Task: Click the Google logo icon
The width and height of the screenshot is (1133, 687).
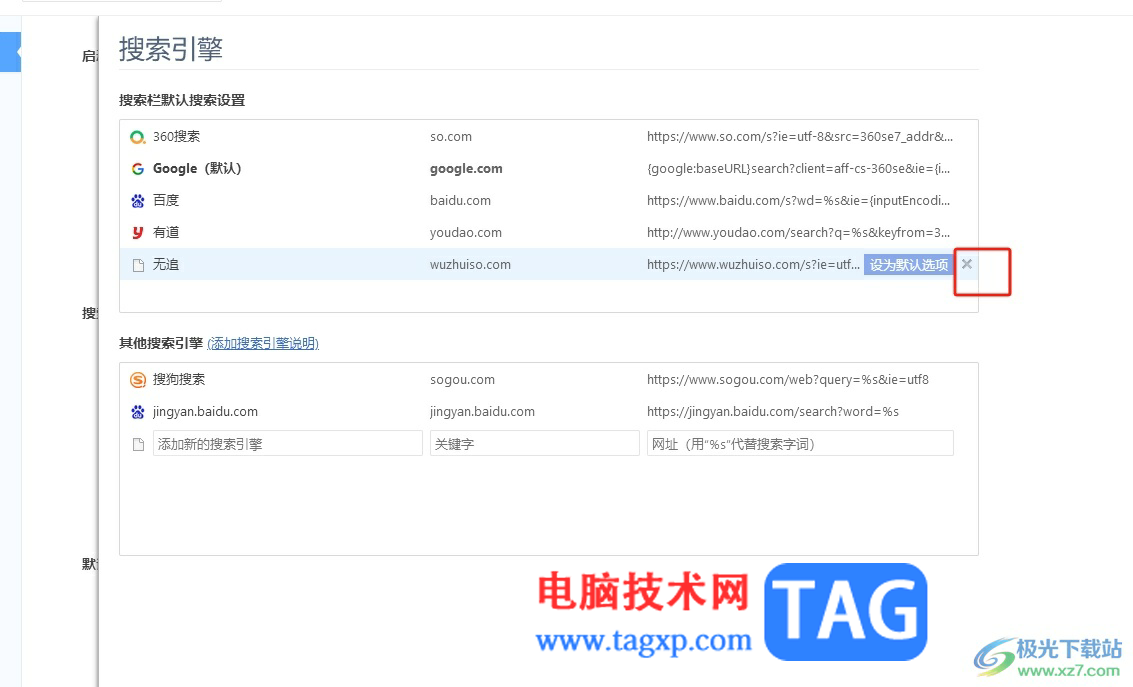Action: 137,168
